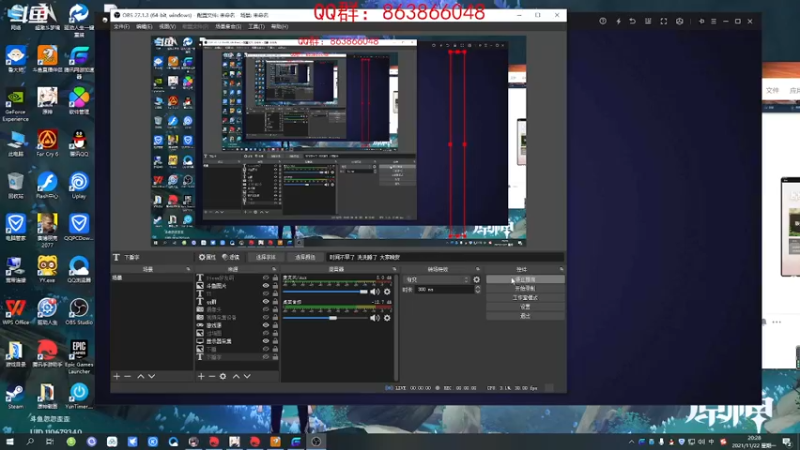Open source Properties button in source toolbar
Image resolution: width=800 pixels, height=450 pixels.
point(207,257)
